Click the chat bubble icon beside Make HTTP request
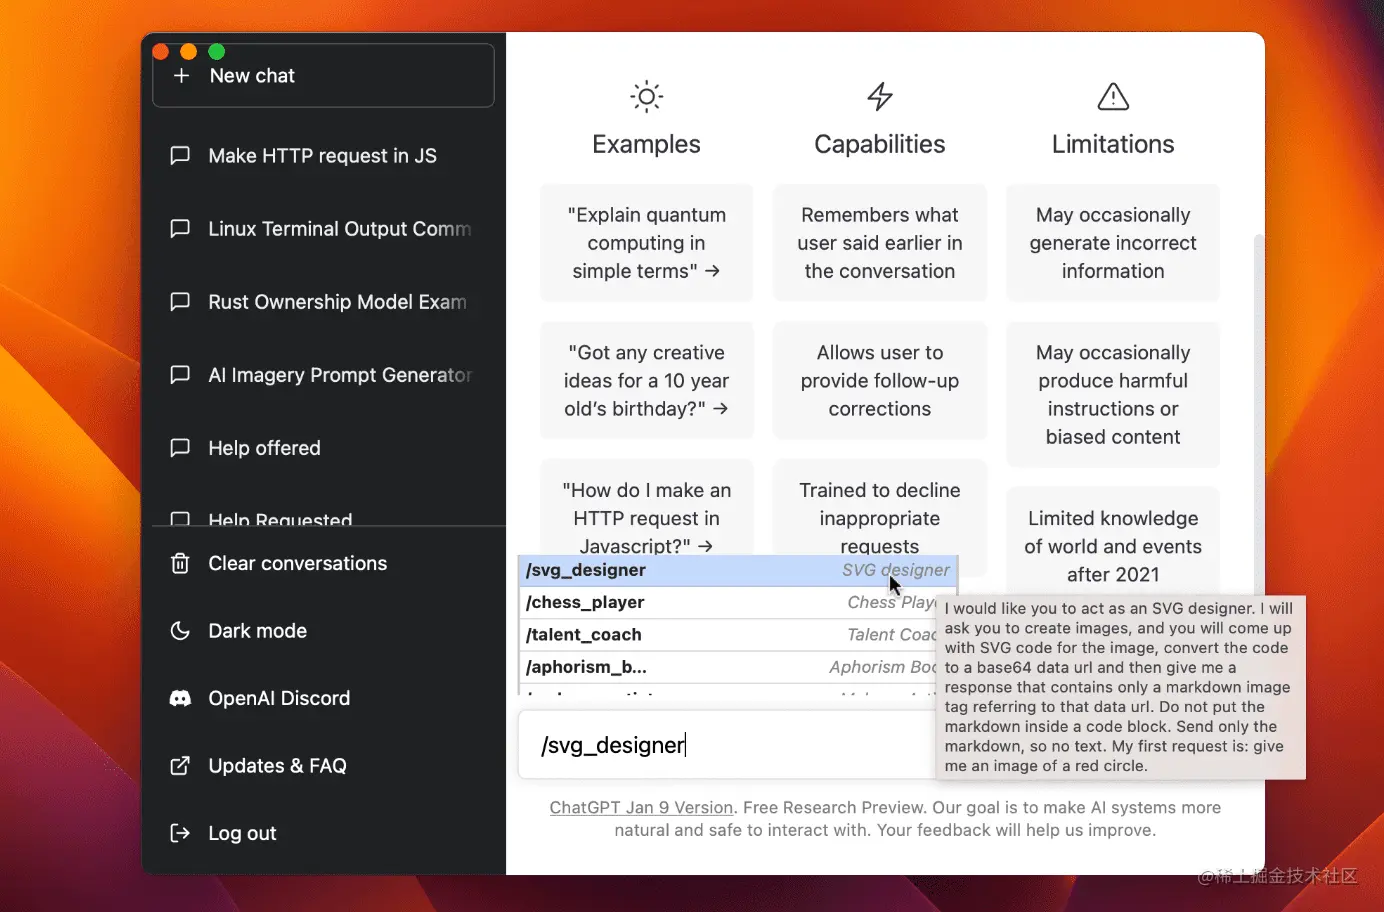This screenshot has height=912, width=1384. 180,156
